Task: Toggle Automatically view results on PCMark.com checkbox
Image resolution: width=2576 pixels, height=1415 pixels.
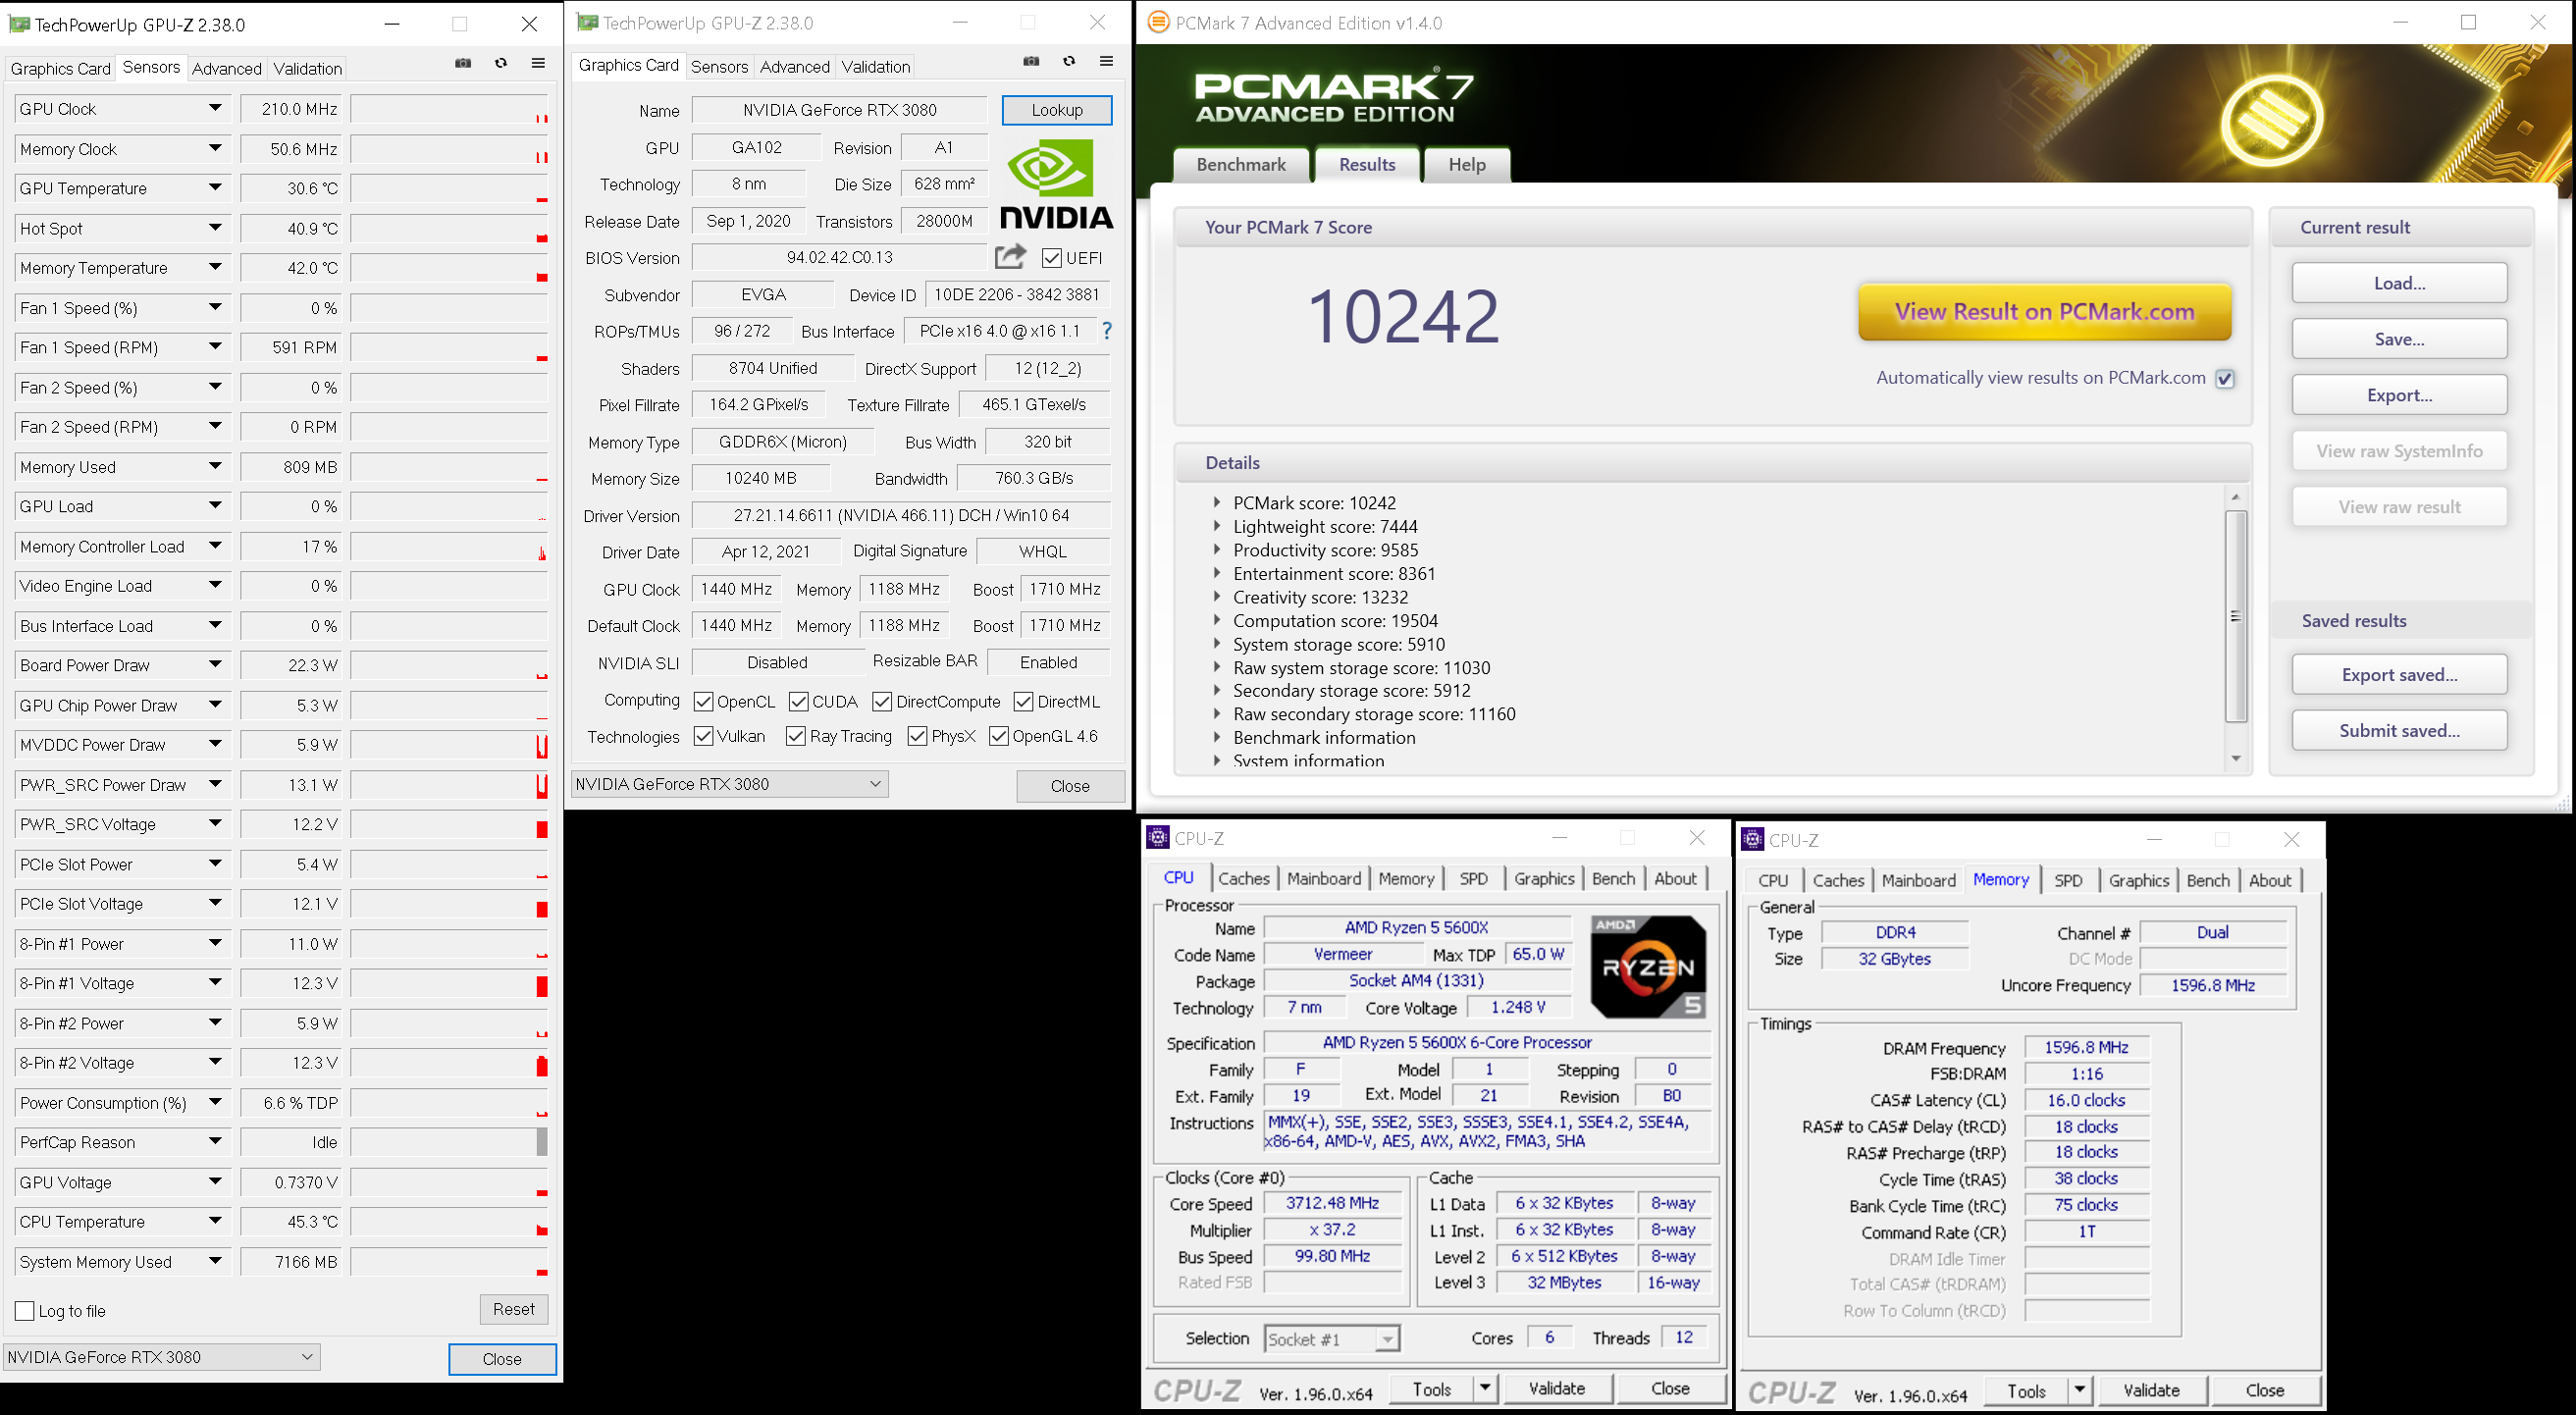Action: (x=2225, y=379)
